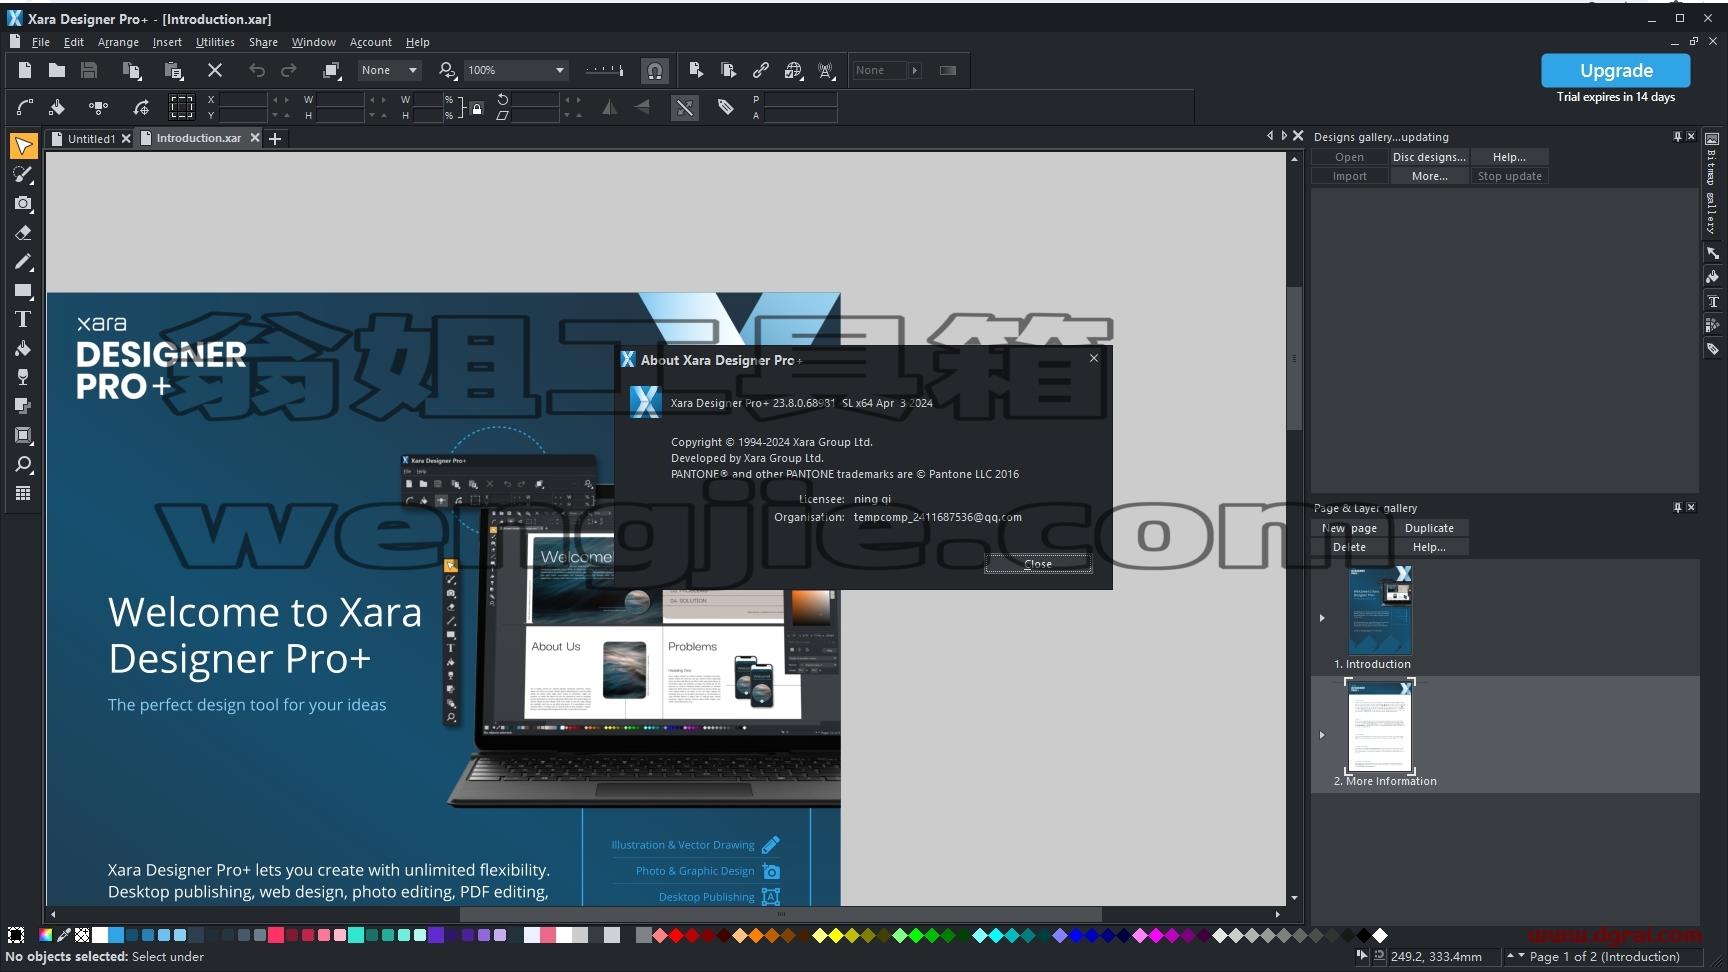Click the Save disk icon
Image resolution: width=1728 pixels, height=972 pixels.
pos(89,70)
